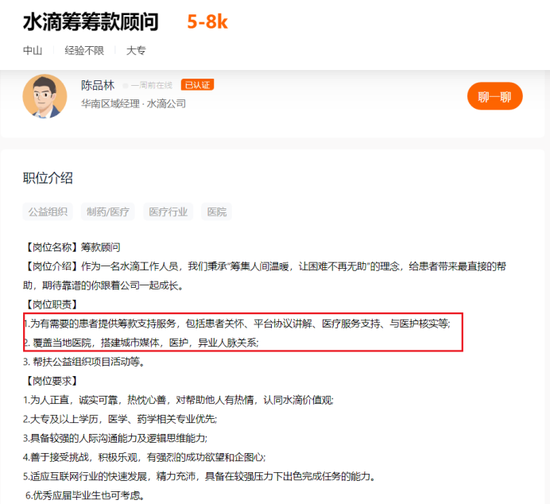Click the 大专 education label
Image resolution: width=550 pixels, height=504 pixels.
click(136, 51)
